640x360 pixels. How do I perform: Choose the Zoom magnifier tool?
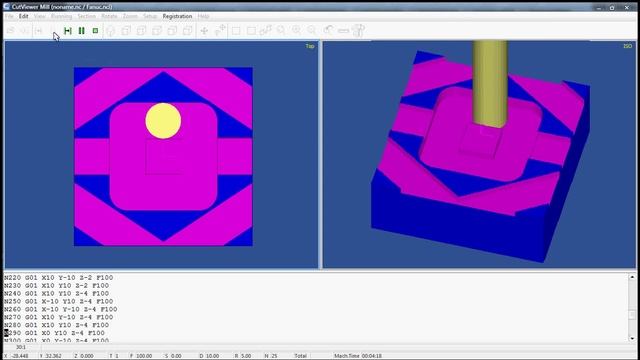click(x=281, y=30)
